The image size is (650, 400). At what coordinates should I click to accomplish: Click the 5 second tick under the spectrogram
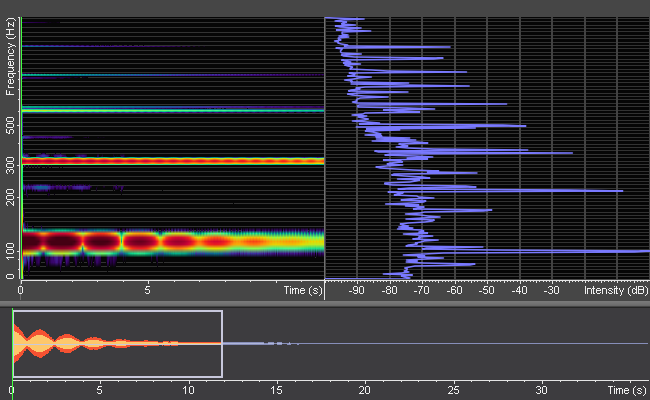[148, 291]
